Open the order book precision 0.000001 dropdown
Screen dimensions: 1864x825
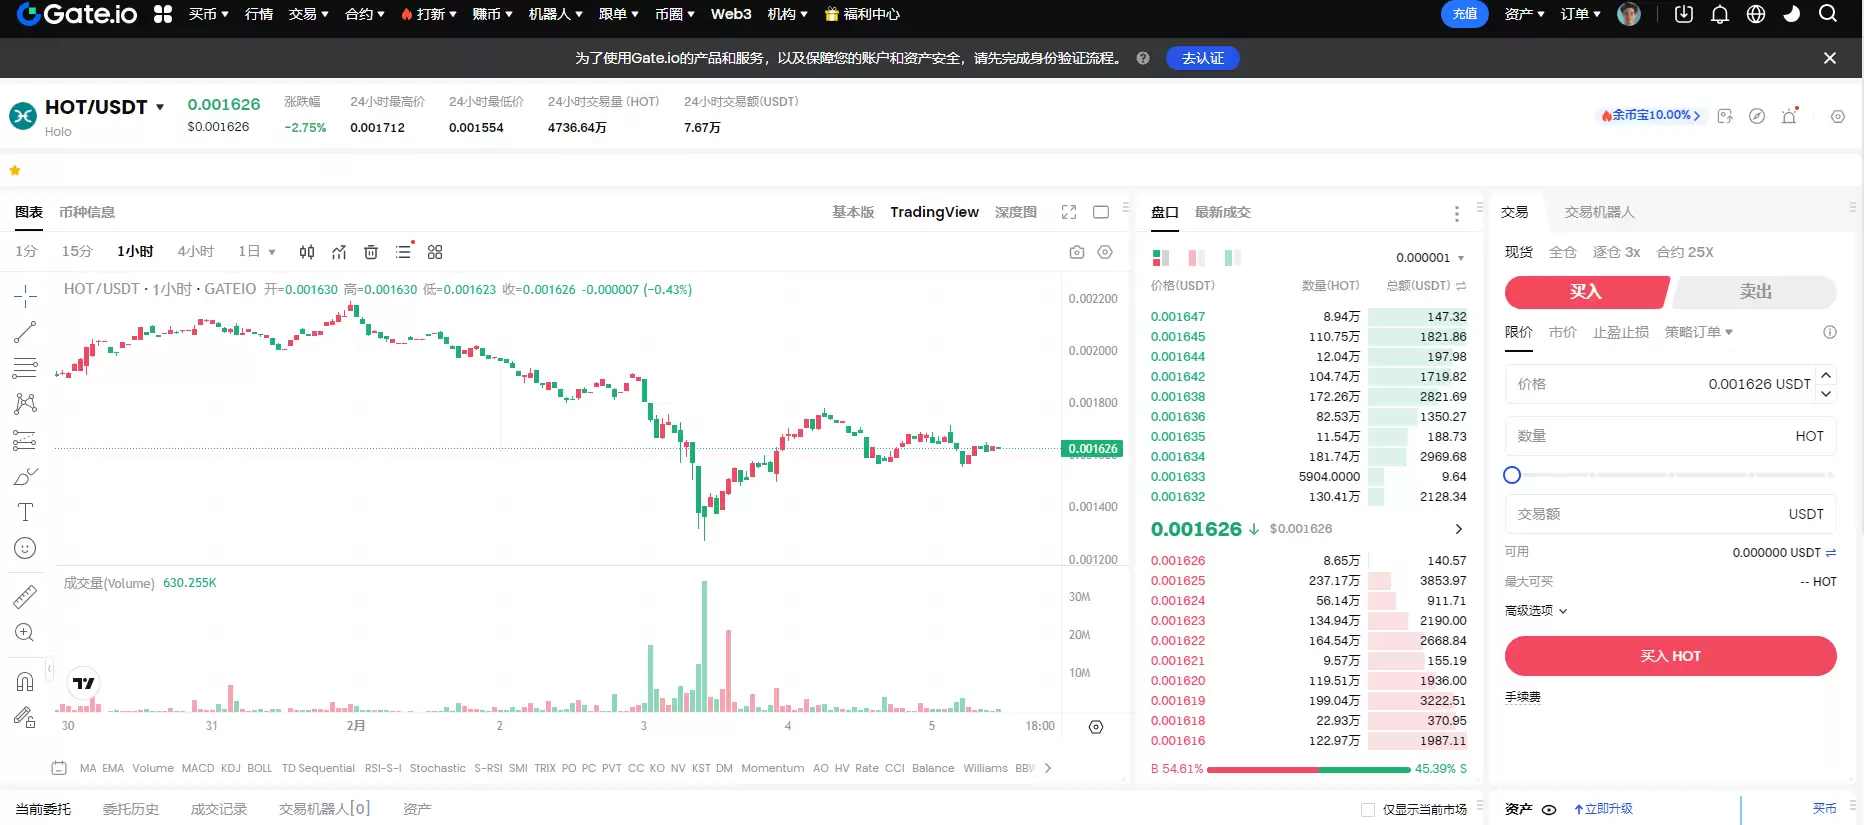[1430, 258]
